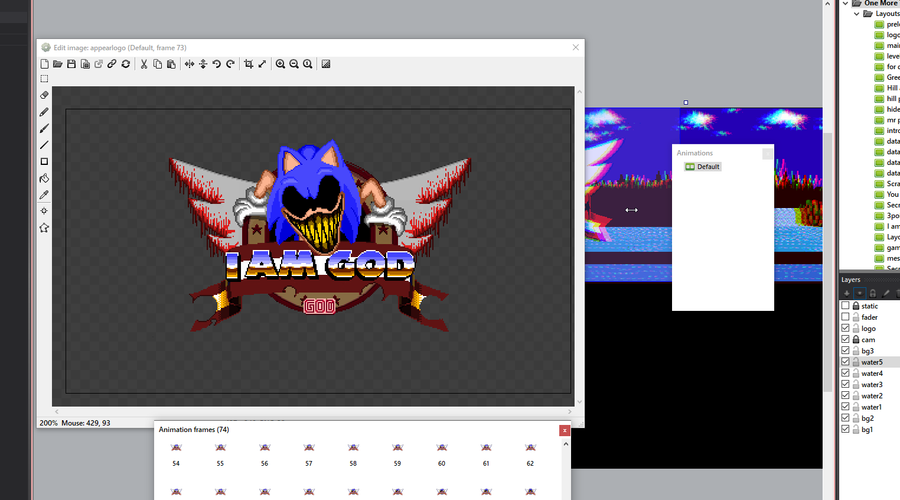Viewport: 900px width, 500px height.
Task: Select animation frame 54 thumbnail
Action: tap(176, 448)
